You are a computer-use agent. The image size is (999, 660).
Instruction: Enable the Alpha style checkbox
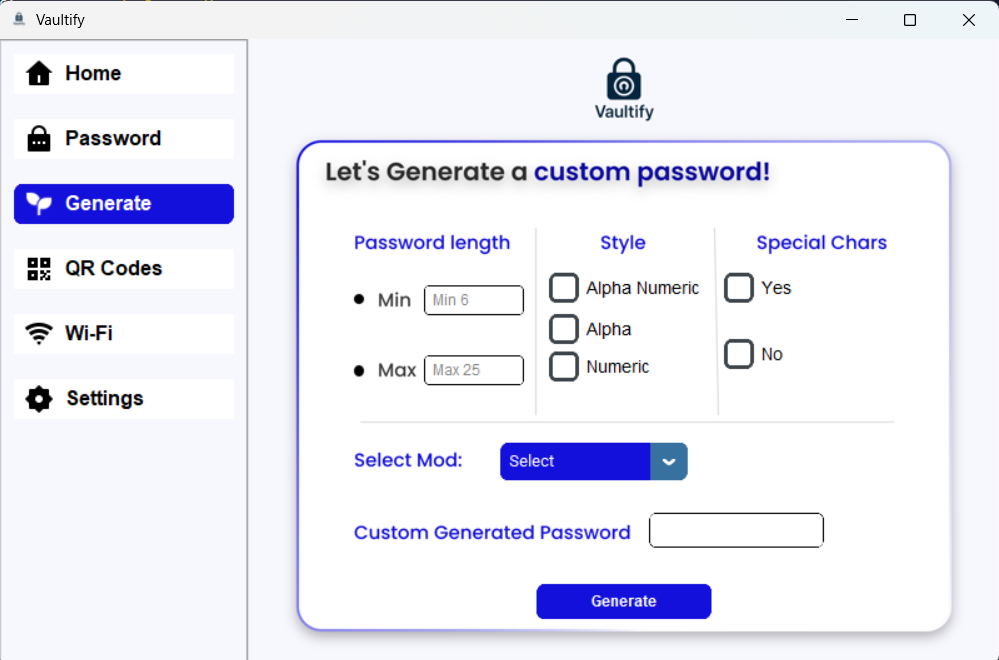[564, 329]
